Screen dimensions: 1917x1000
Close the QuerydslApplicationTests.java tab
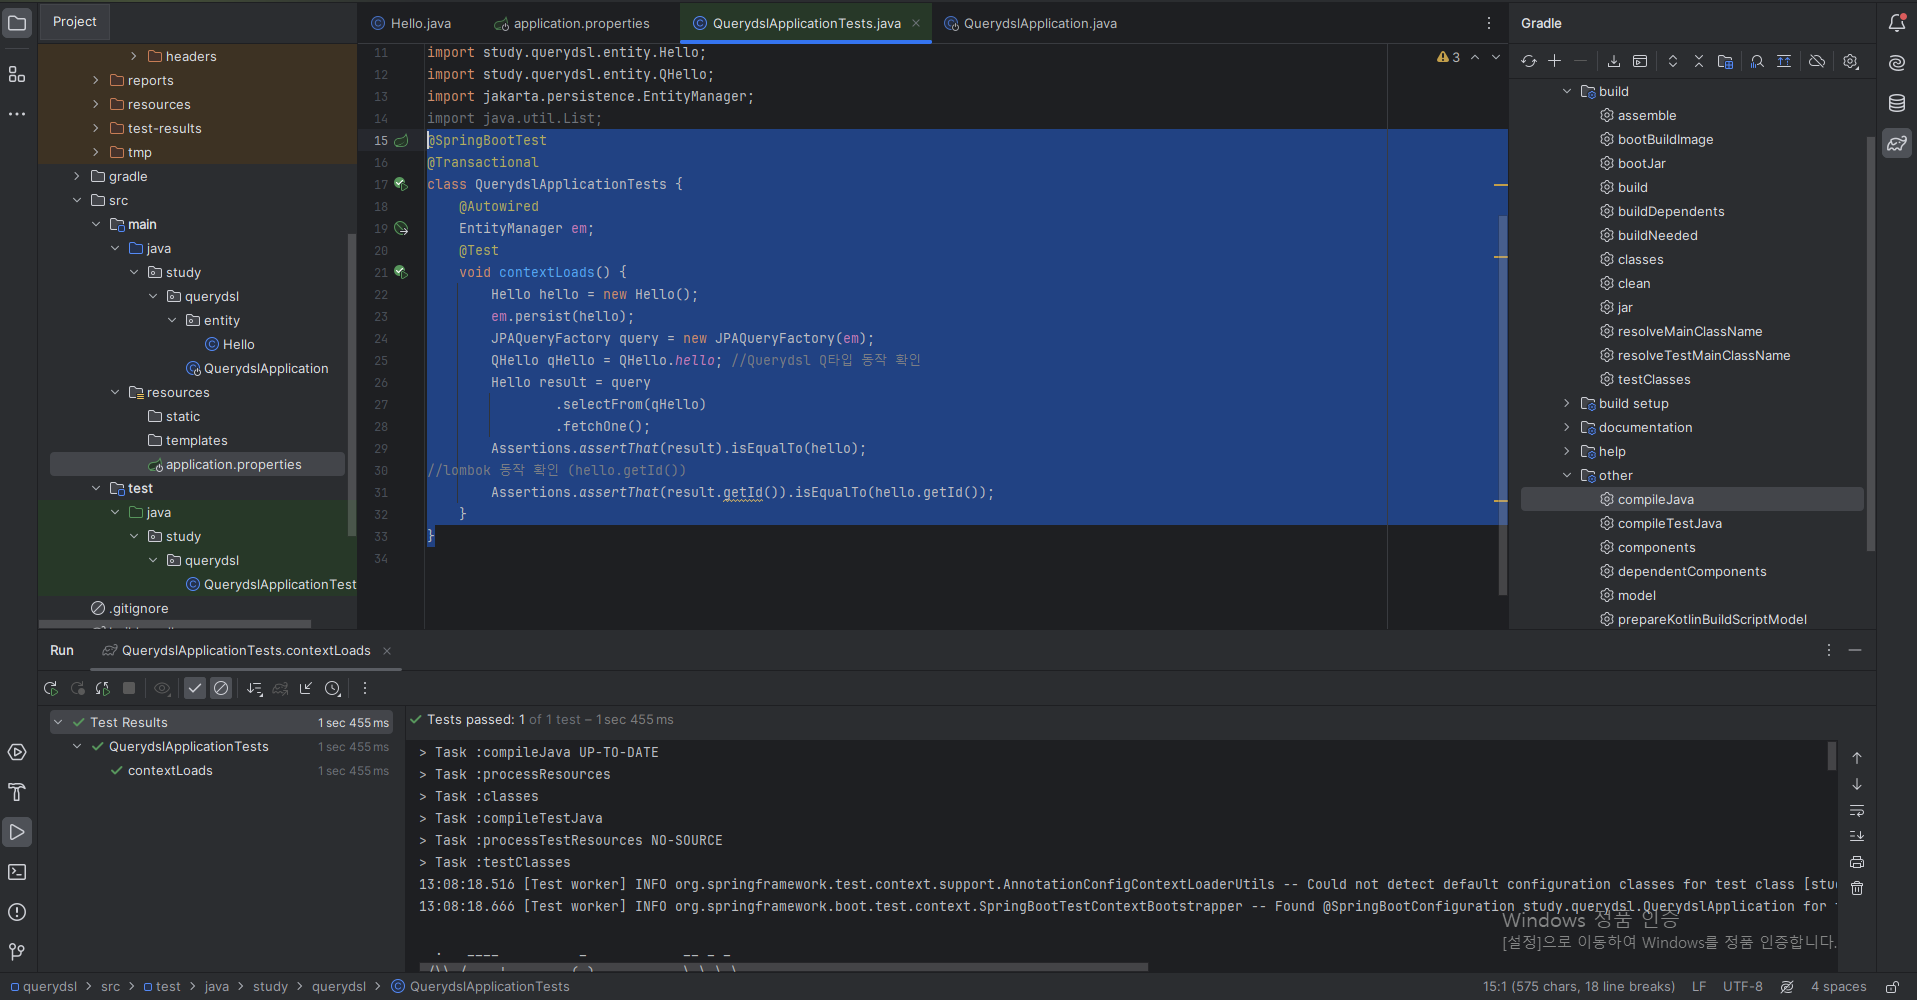click(916, 23)
